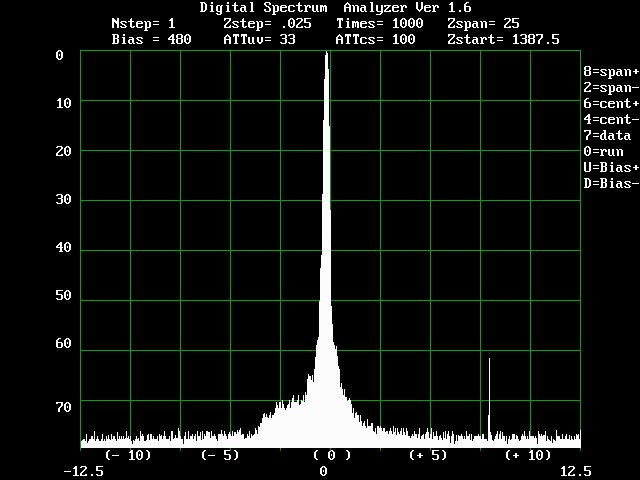Click the '0' y-axis top label

click(x=60, y=55)
